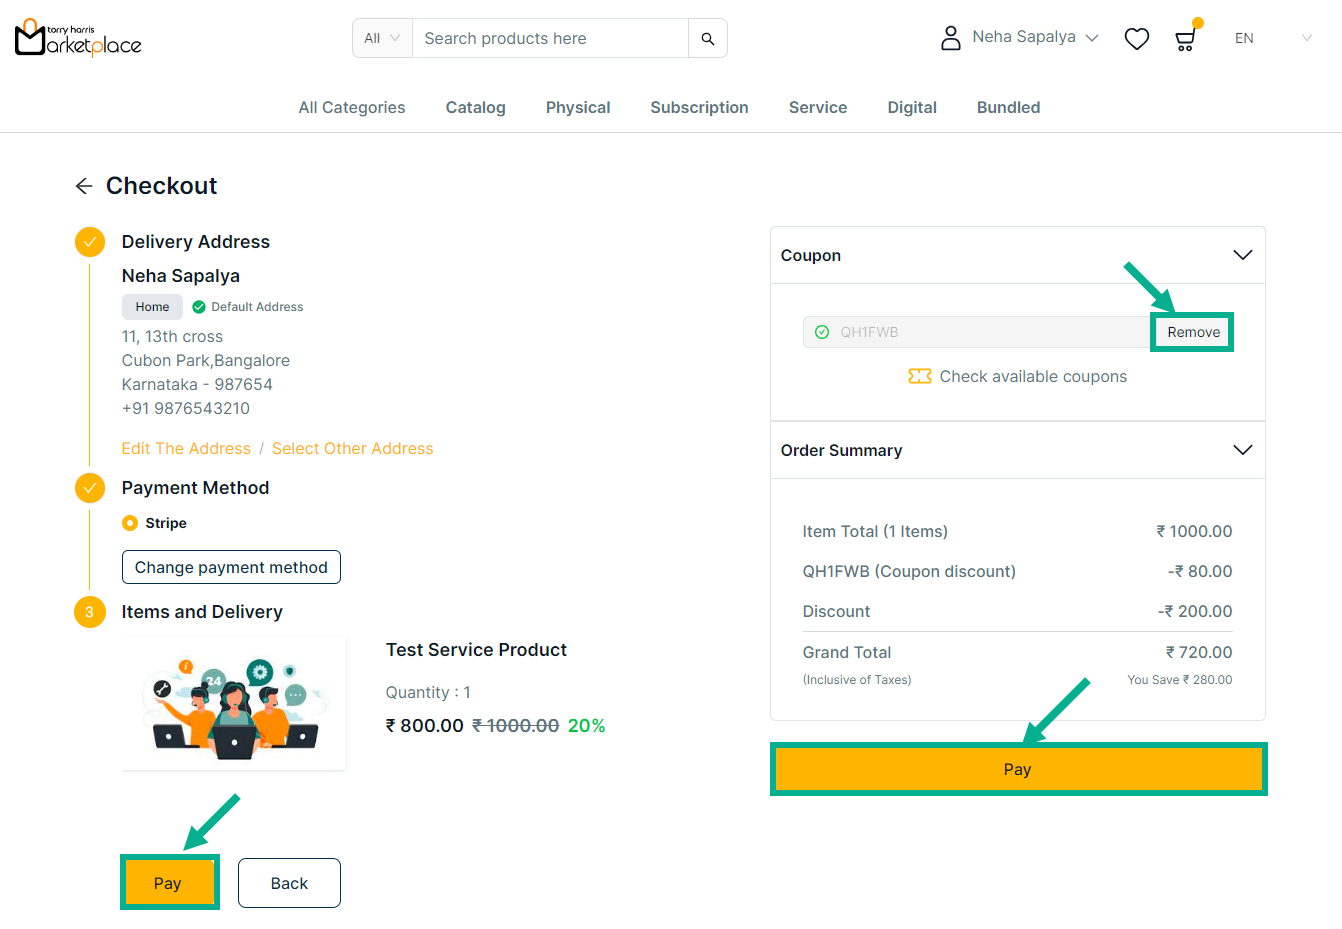This screenshot has height=929, width=1342.
Task: Click the search magnifier icon
Action: (707, 39)
